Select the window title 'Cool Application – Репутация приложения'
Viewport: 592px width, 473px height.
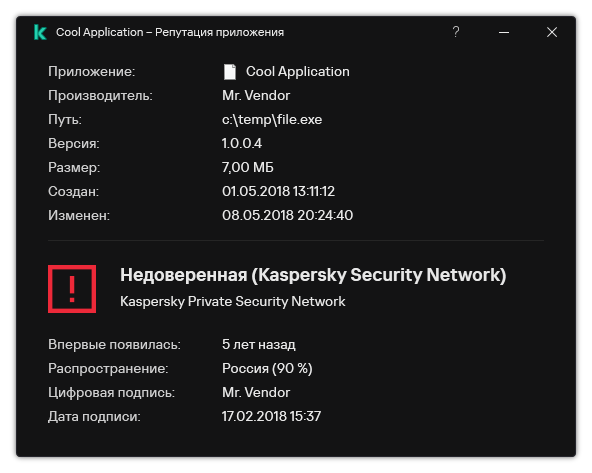pos(170,32)
